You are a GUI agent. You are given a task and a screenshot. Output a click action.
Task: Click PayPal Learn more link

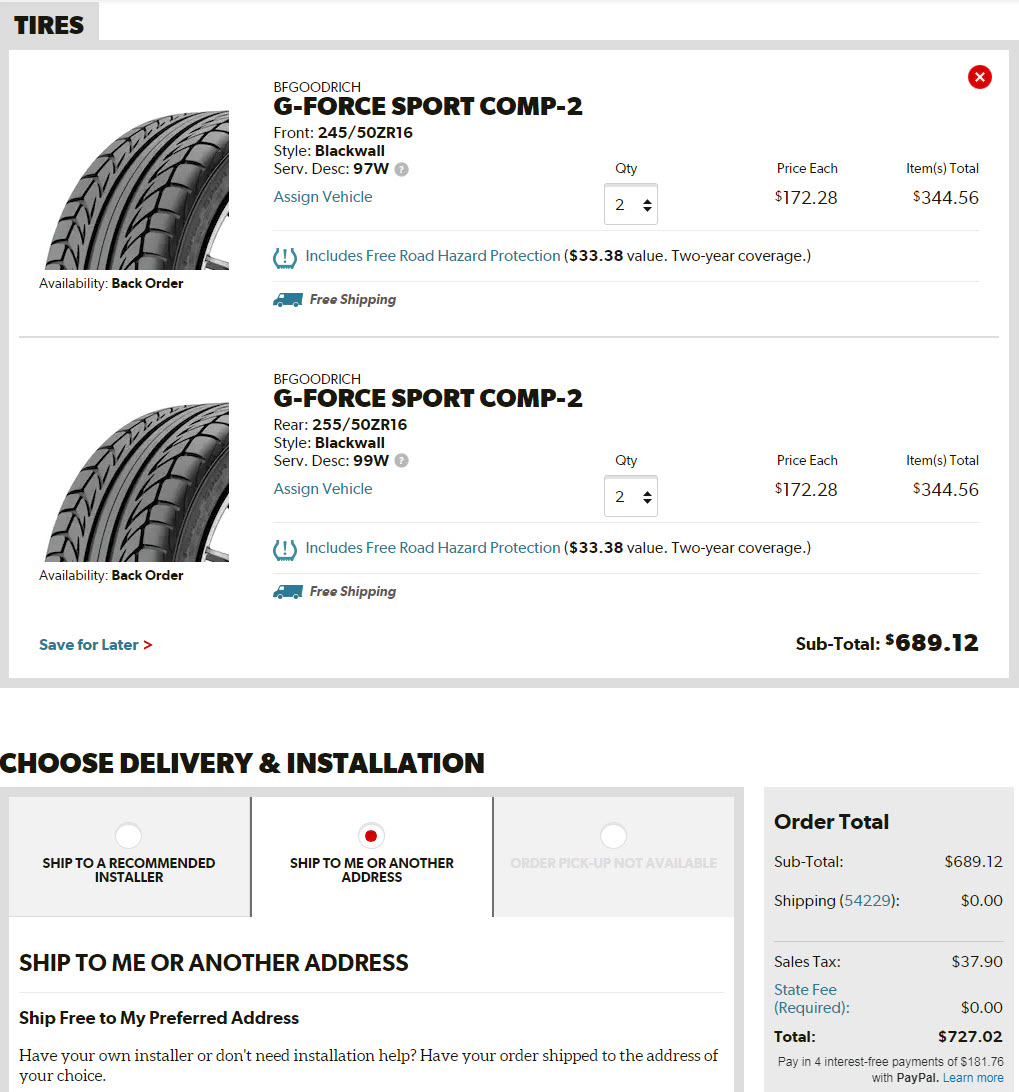click(x=973, y=1078)
